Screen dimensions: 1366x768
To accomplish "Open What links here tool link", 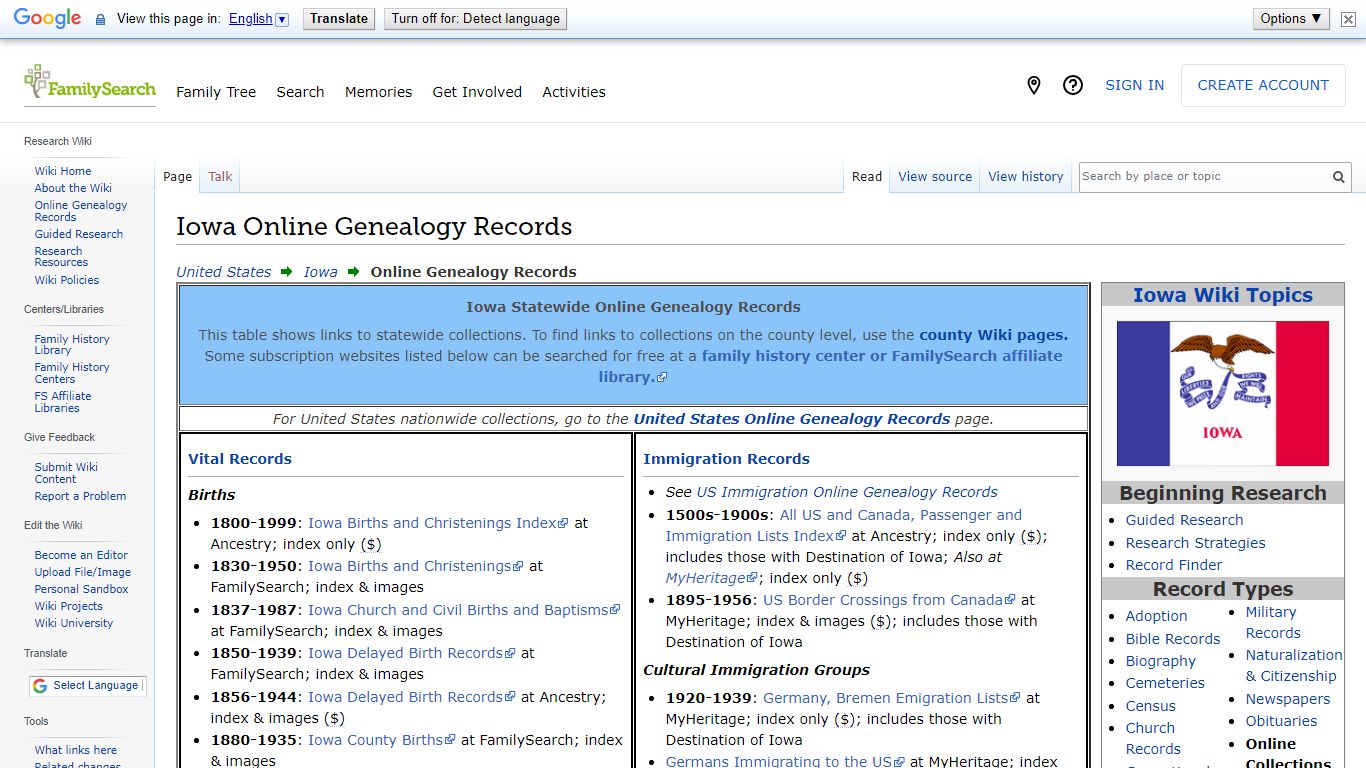I will tap(76, 750).
